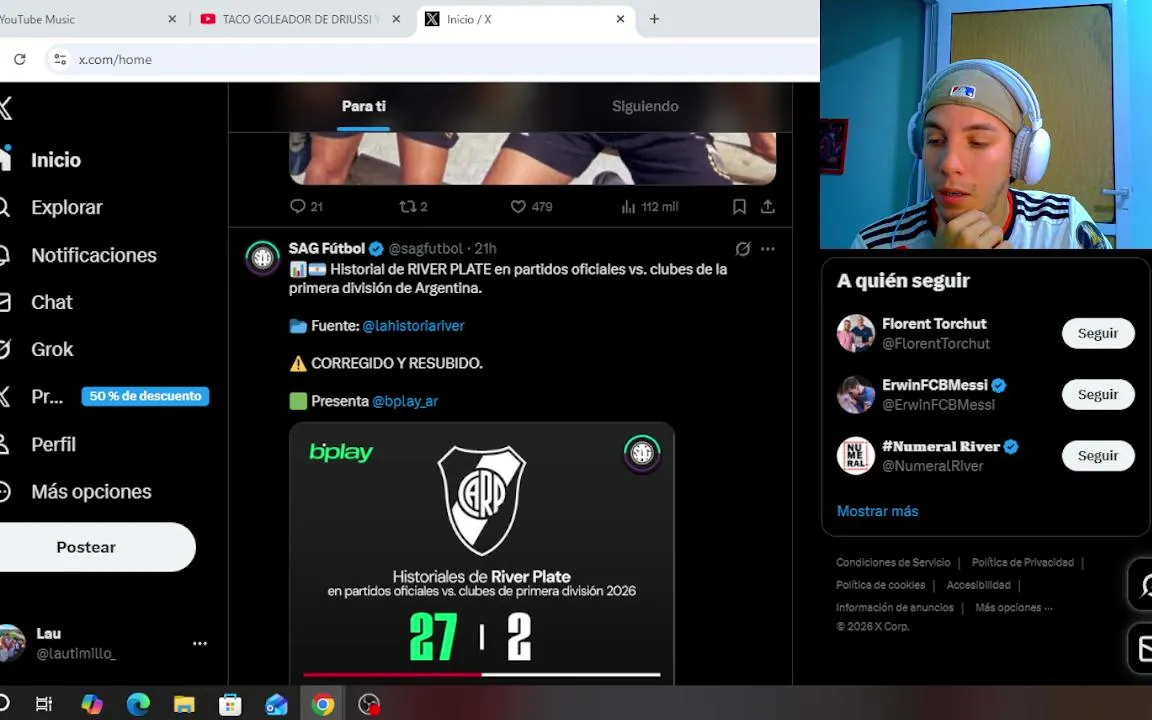Switch to the YouTube Music browser tab
1152x720 pixels.
[x=88, y=19]
